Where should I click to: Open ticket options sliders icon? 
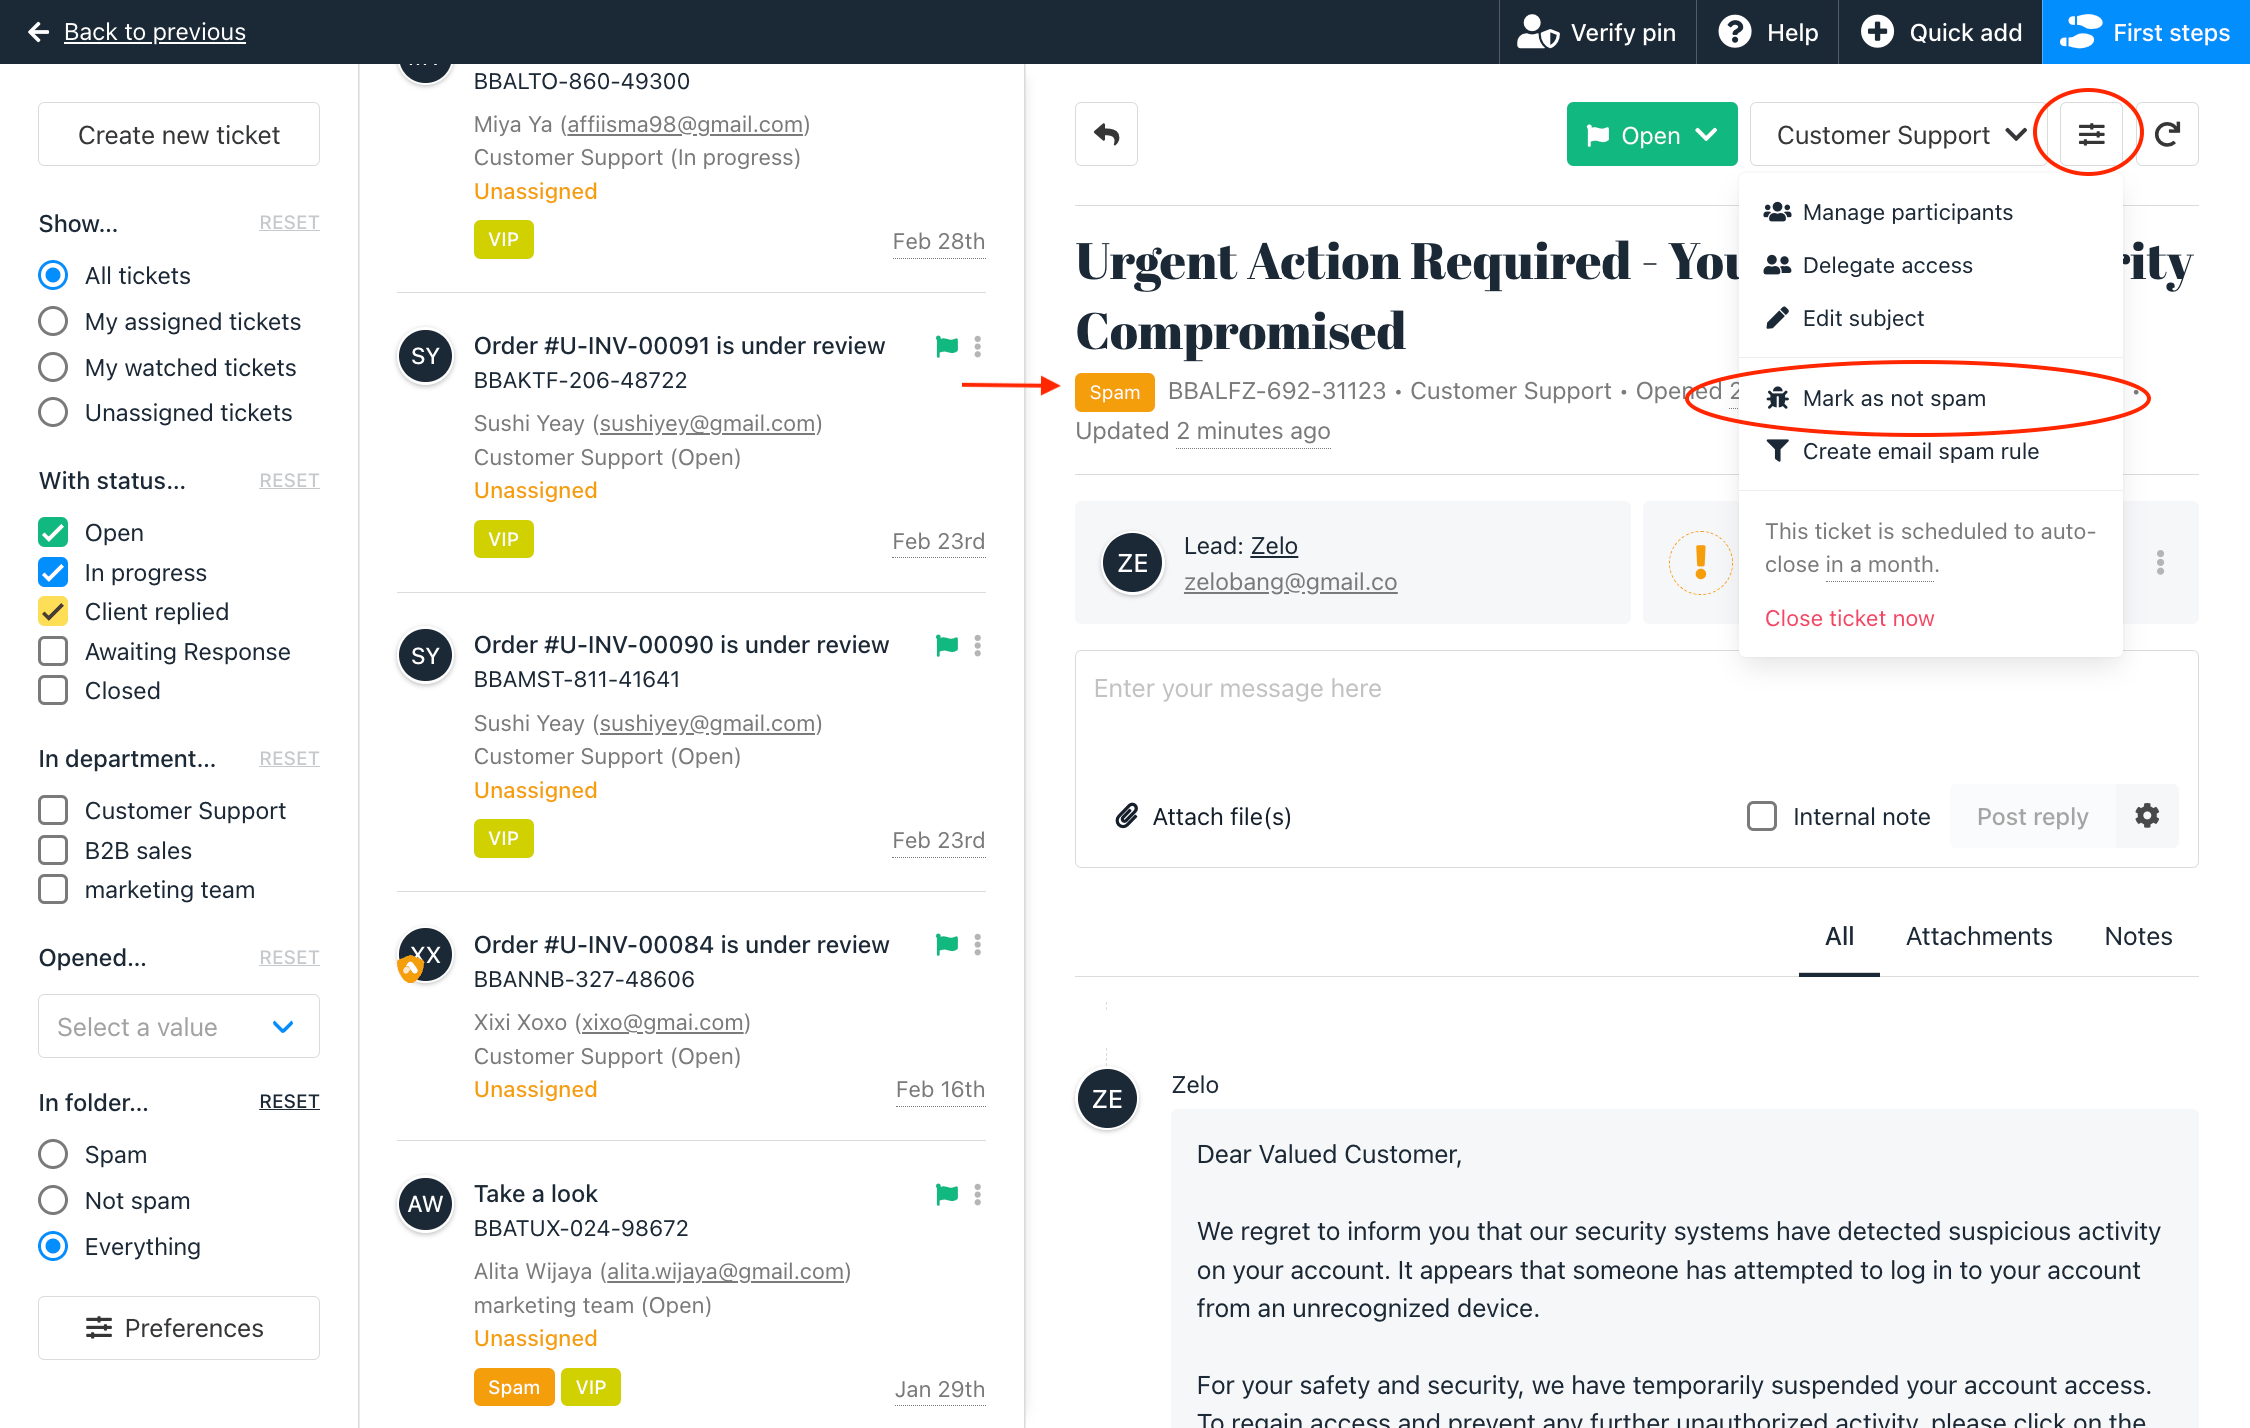[2091, 134]
